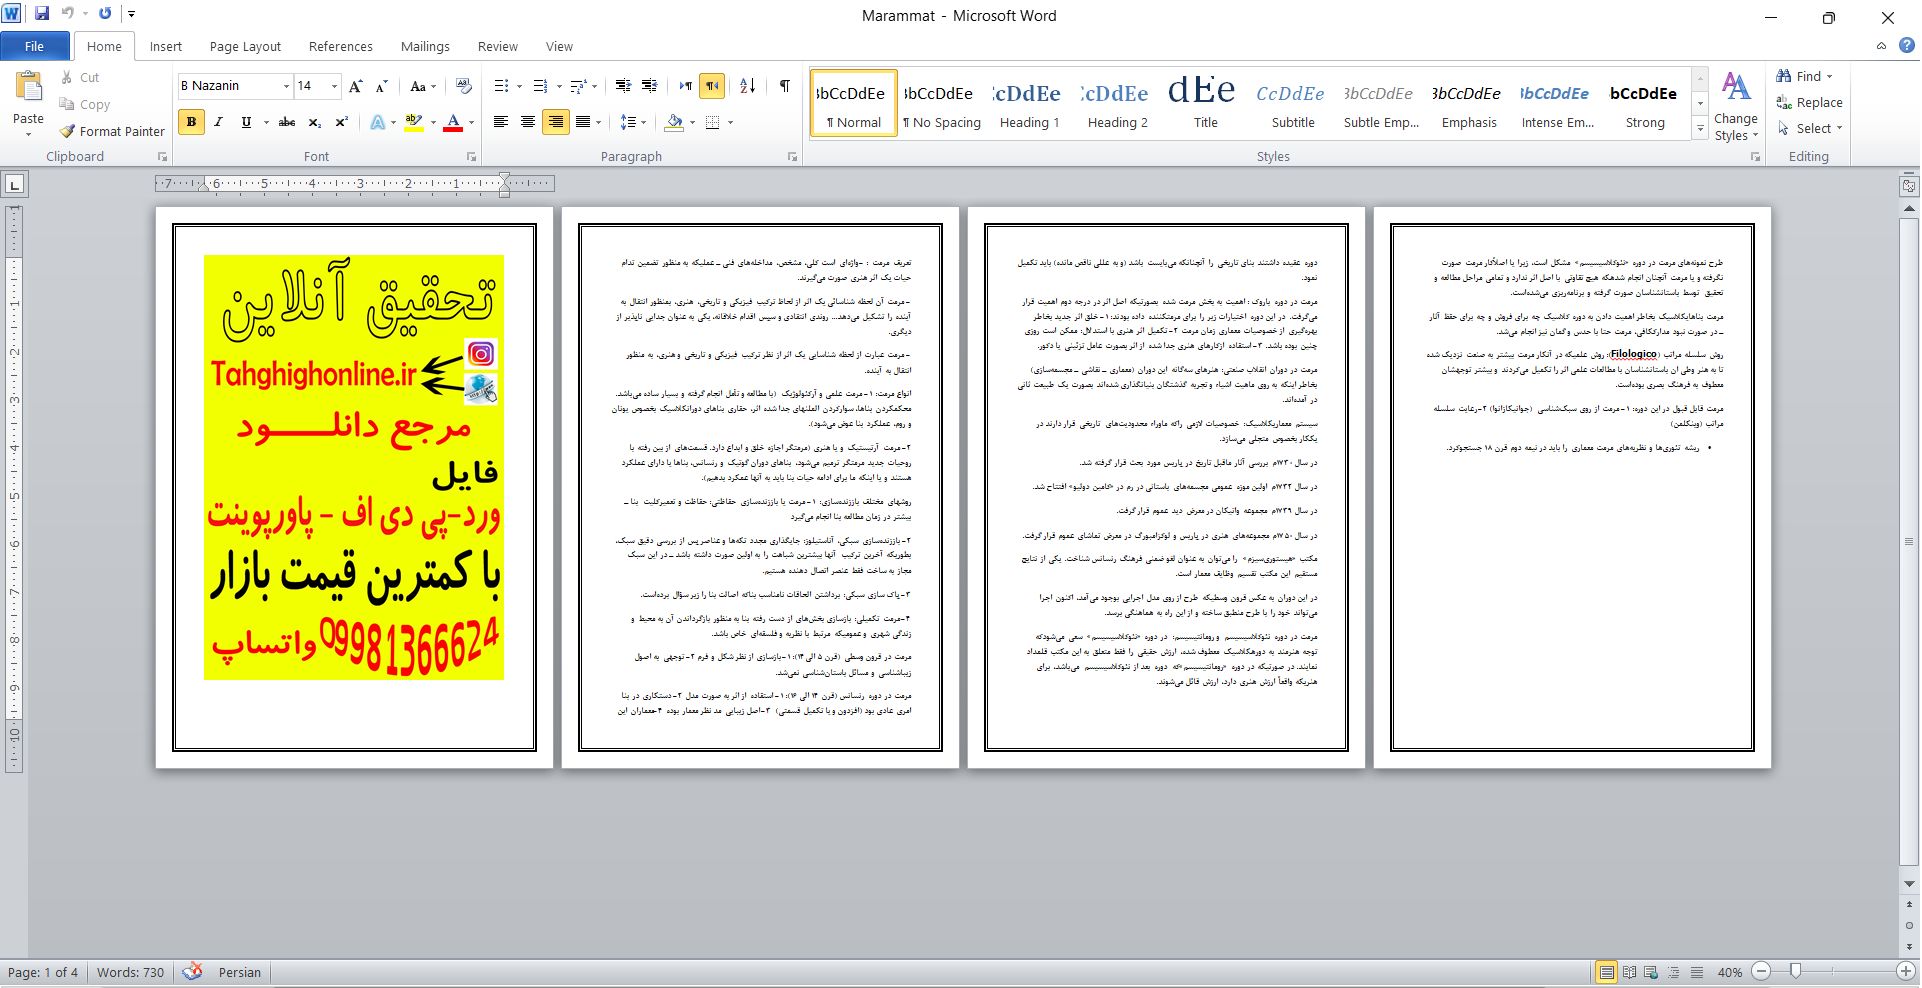The image size is (1922, 988).
Task: Shrink font size with the small A icon
Action: pos(381,86)
